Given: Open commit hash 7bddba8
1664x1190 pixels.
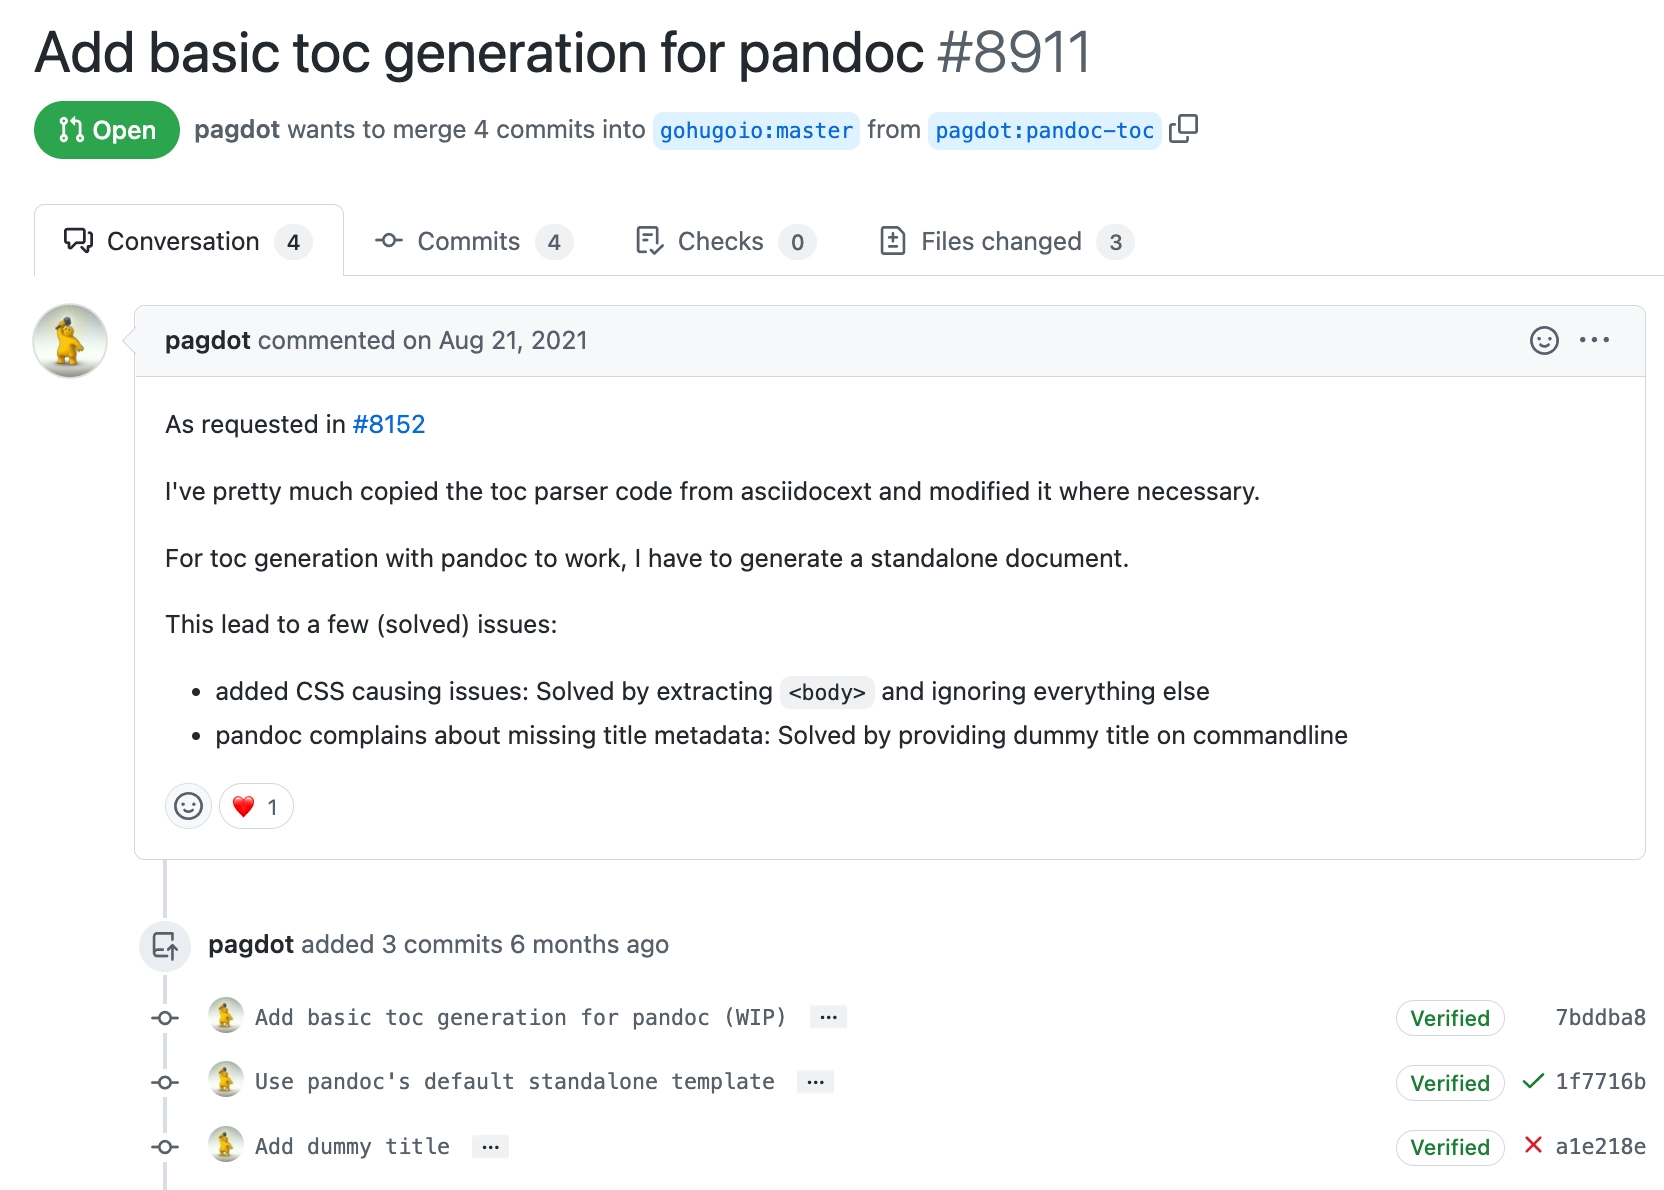Looking at the screenshot, I should click(x=1600, y=1018).
